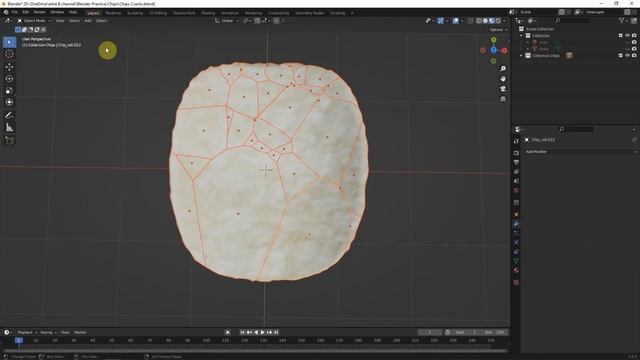Click the timeline play button
The width and height of the screenshot is (640, 360).
(262, 332)
